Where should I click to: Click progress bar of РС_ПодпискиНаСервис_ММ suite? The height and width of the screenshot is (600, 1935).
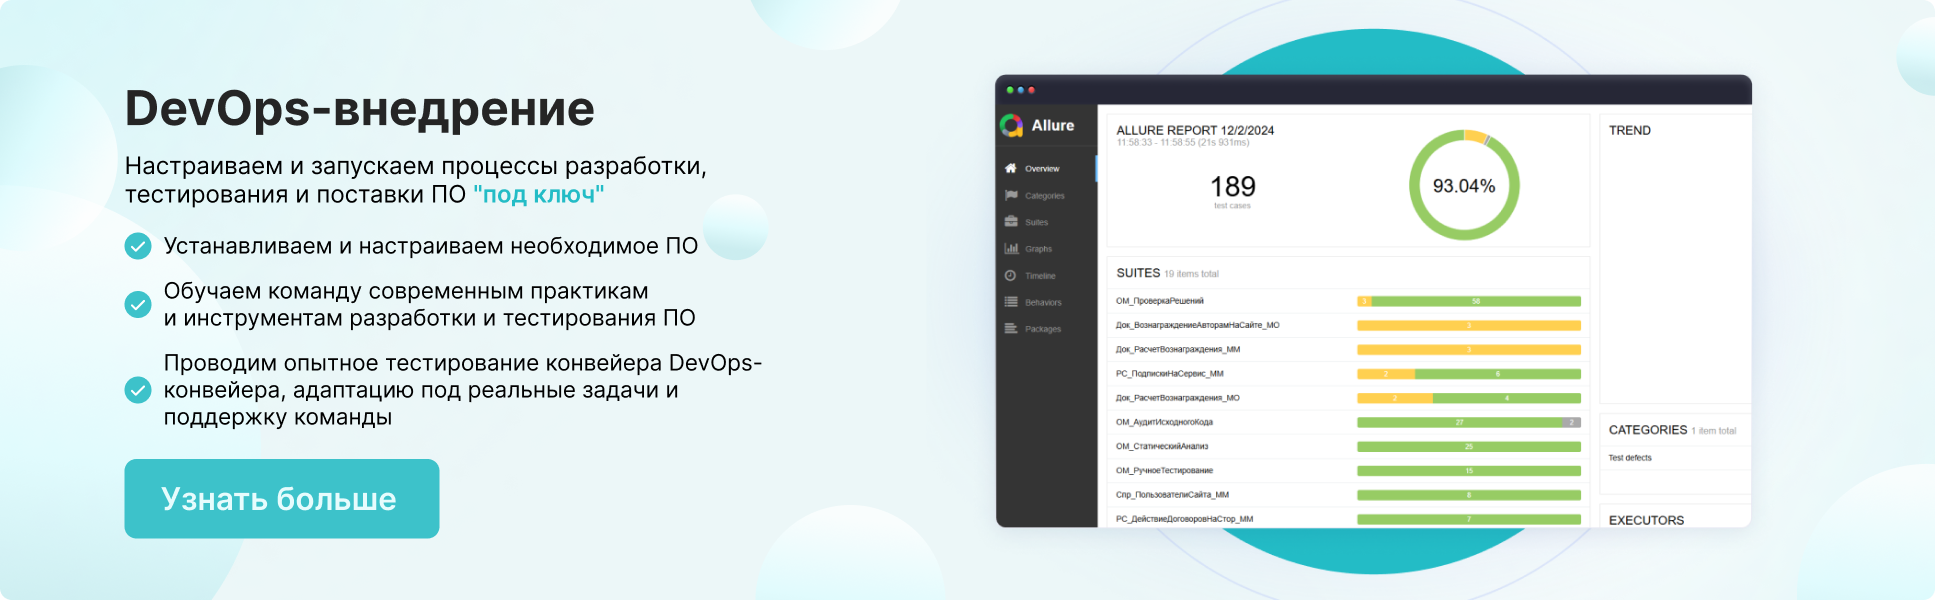click(x=1469, y=374)
